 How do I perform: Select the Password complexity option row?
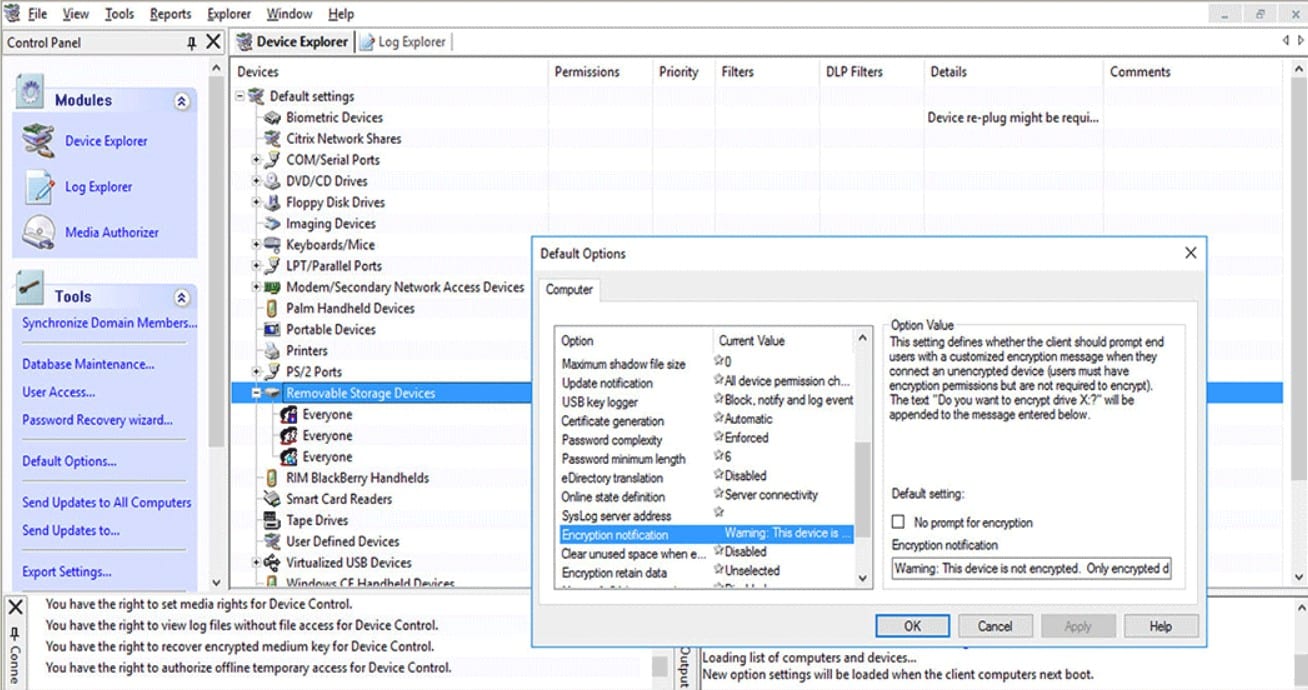tap(705, 440)
